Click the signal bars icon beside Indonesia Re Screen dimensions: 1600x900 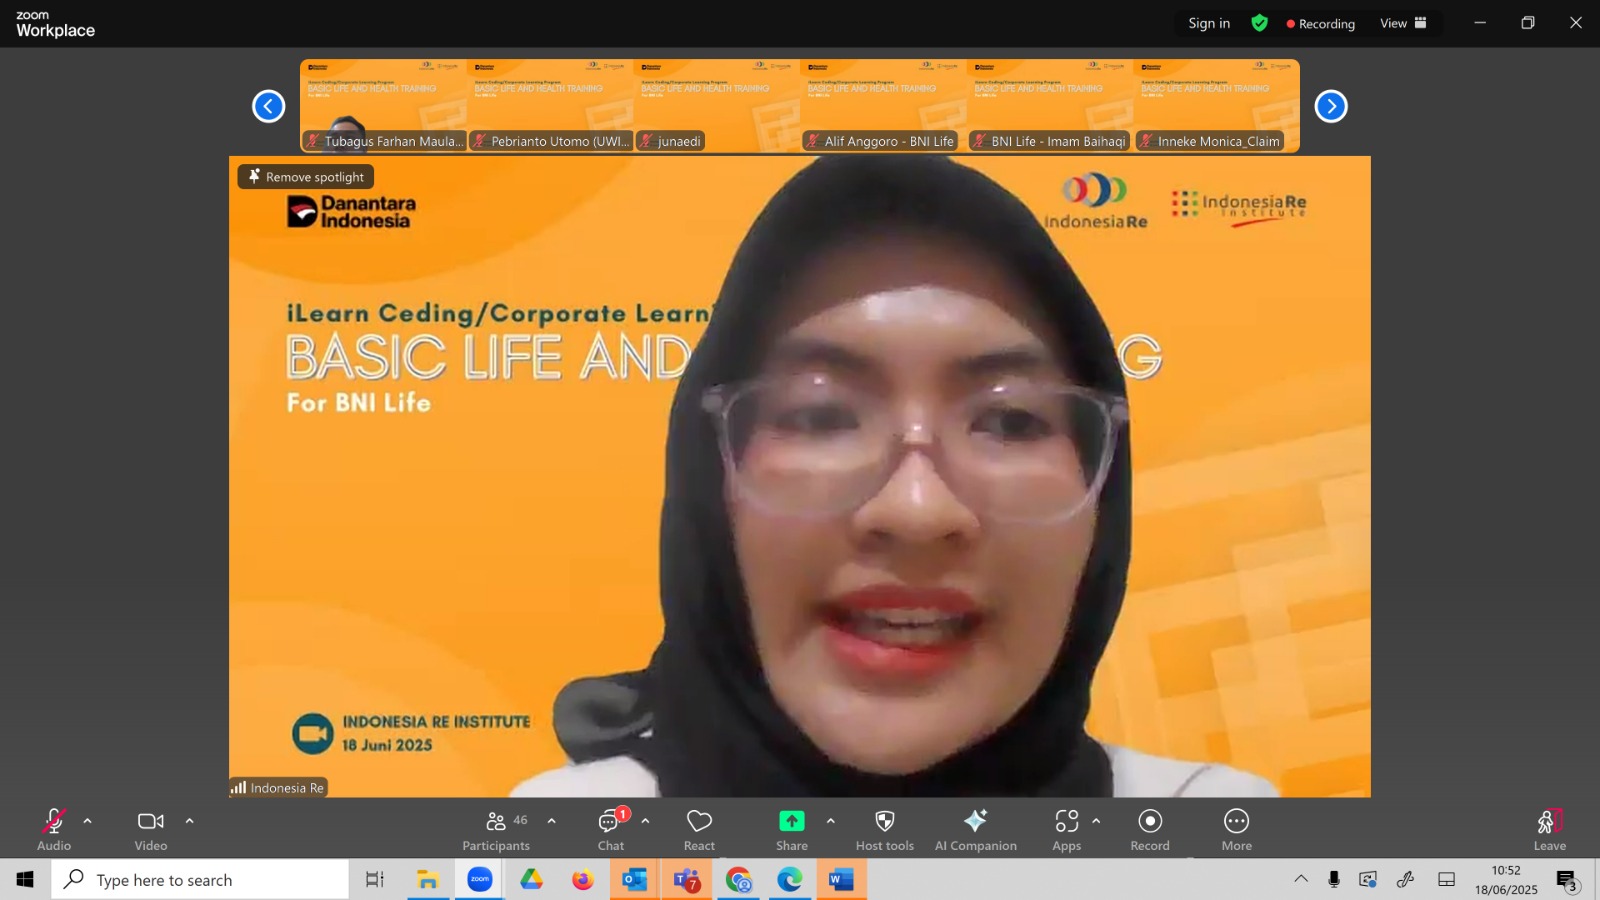[238, 788]
